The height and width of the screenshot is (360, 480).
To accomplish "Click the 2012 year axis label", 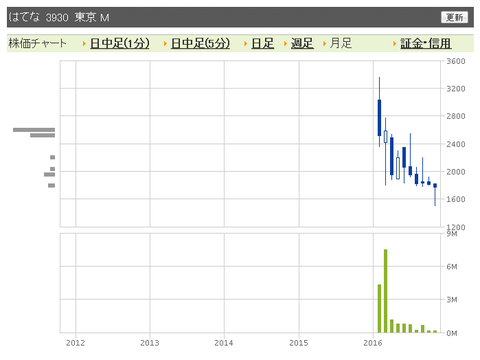I will click(x=75, y=343).
